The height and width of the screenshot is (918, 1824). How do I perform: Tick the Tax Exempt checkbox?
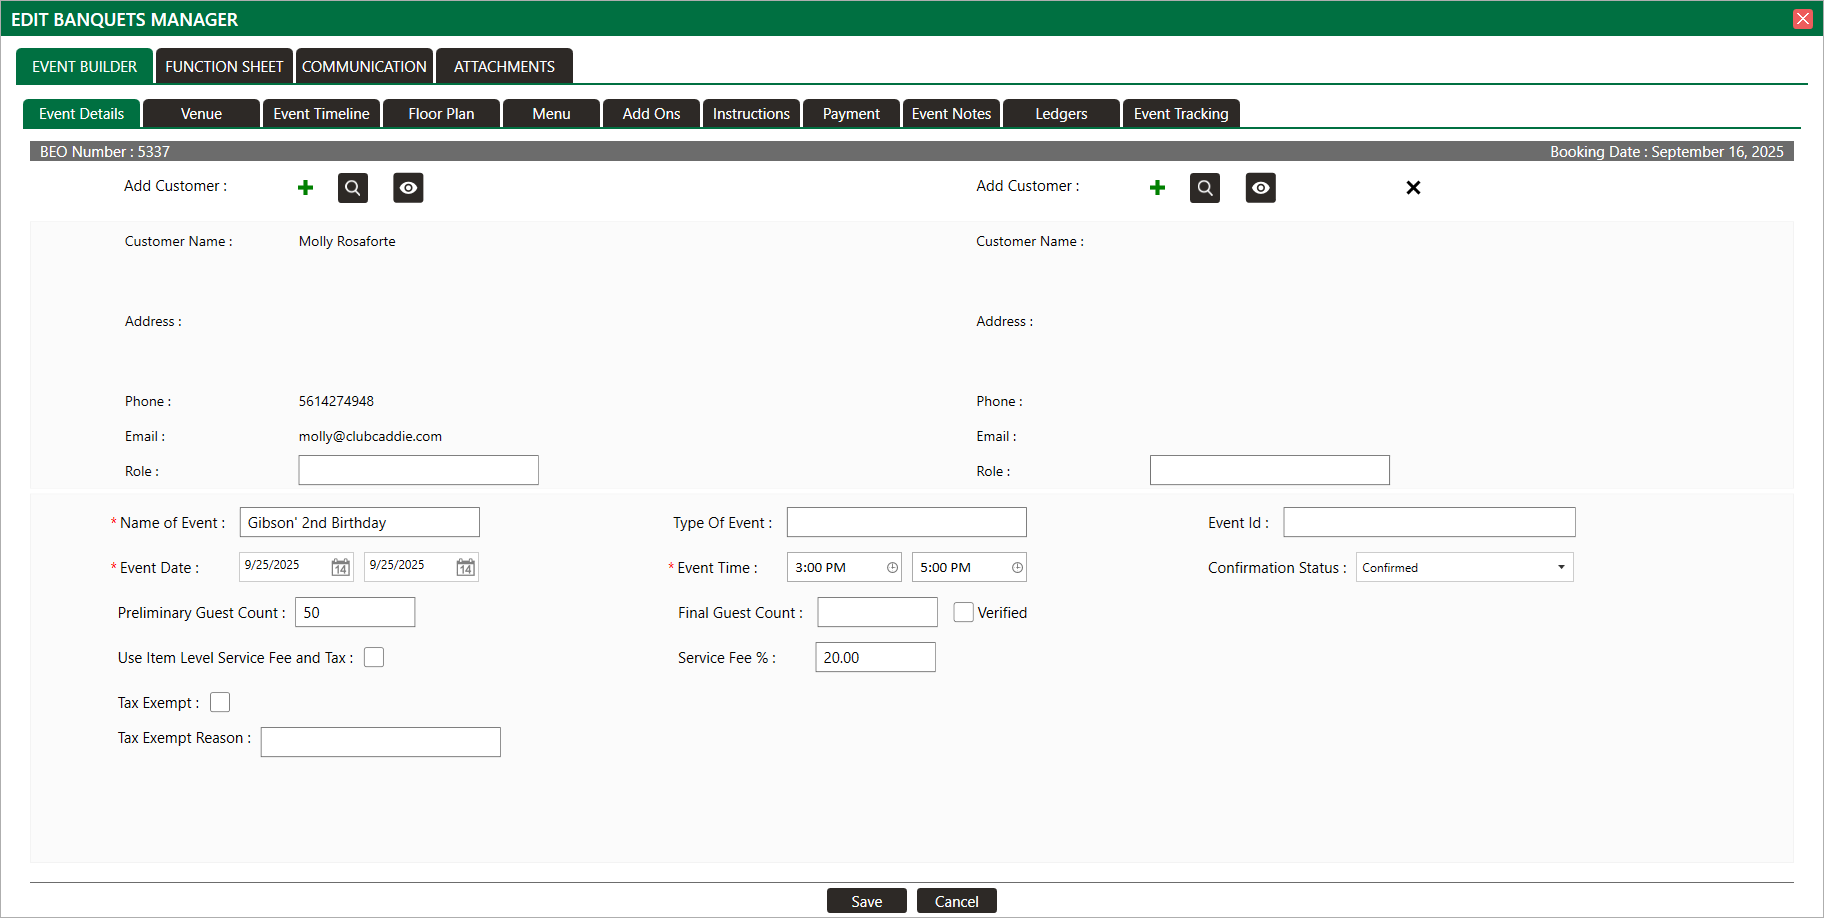[x=220, y=702]
